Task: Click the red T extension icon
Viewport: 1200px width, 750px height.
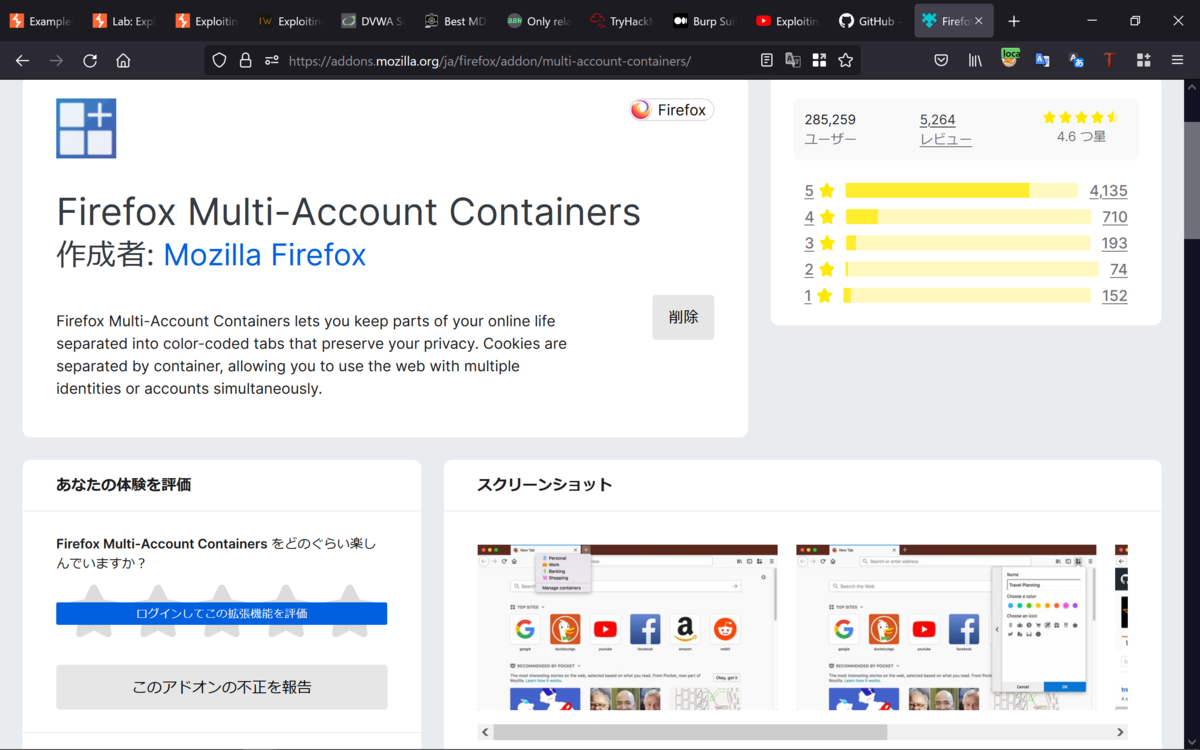Action: pos(1109,60)
